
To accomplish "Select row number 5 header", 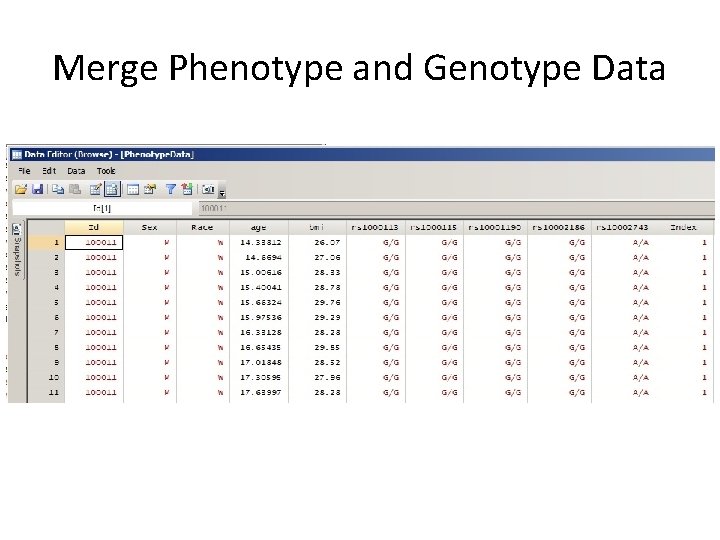I will [x=46, y=303].
